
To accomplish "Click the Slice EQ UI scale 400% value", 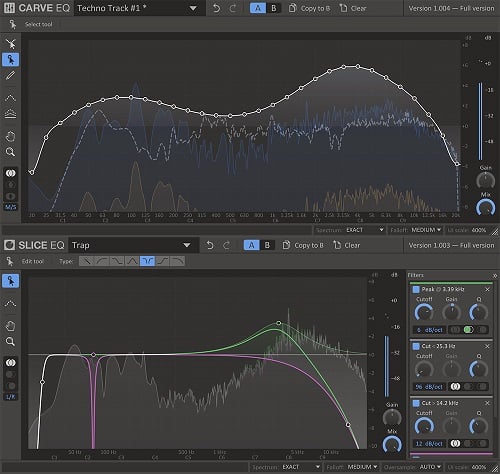I will tap(478, 467).
